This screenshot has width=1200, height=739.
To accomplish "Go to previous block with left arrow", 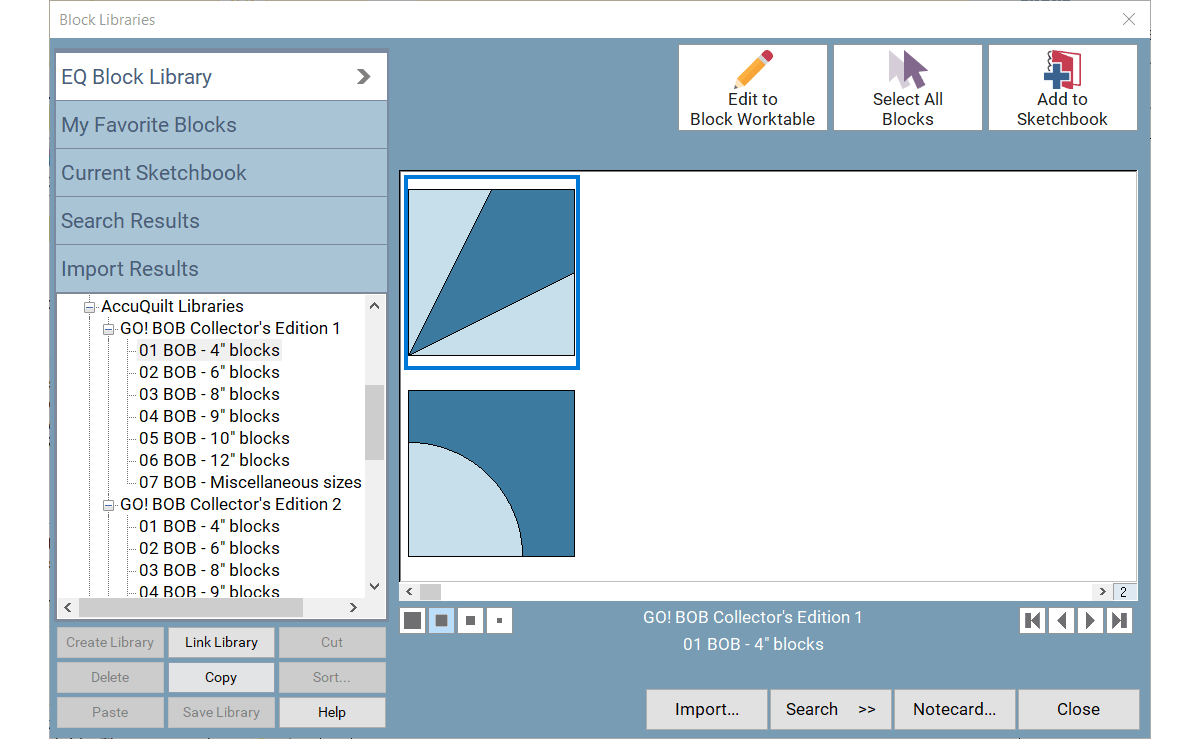I will pyautogui.click(x=1062, y=621).
